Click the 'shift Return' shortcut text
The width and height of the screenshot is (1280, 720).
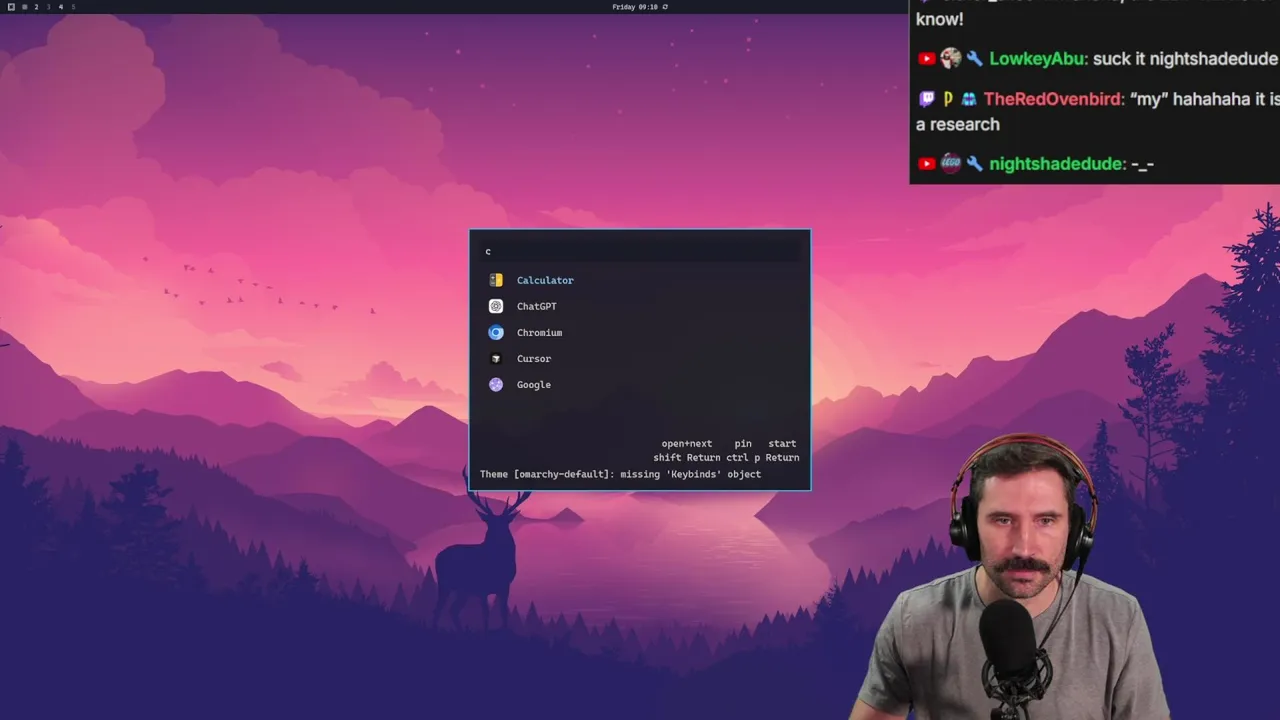click(x=687, y=457)
